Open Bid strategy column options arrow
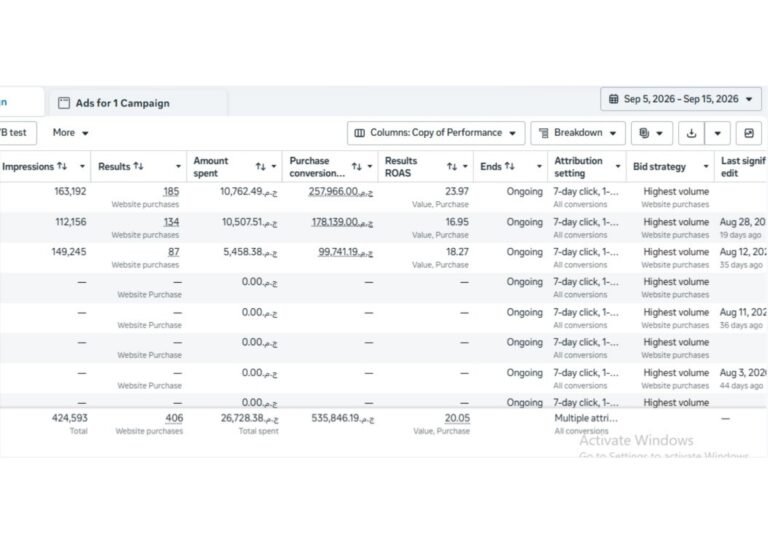The image size is (768, 543). coord(706,166)
